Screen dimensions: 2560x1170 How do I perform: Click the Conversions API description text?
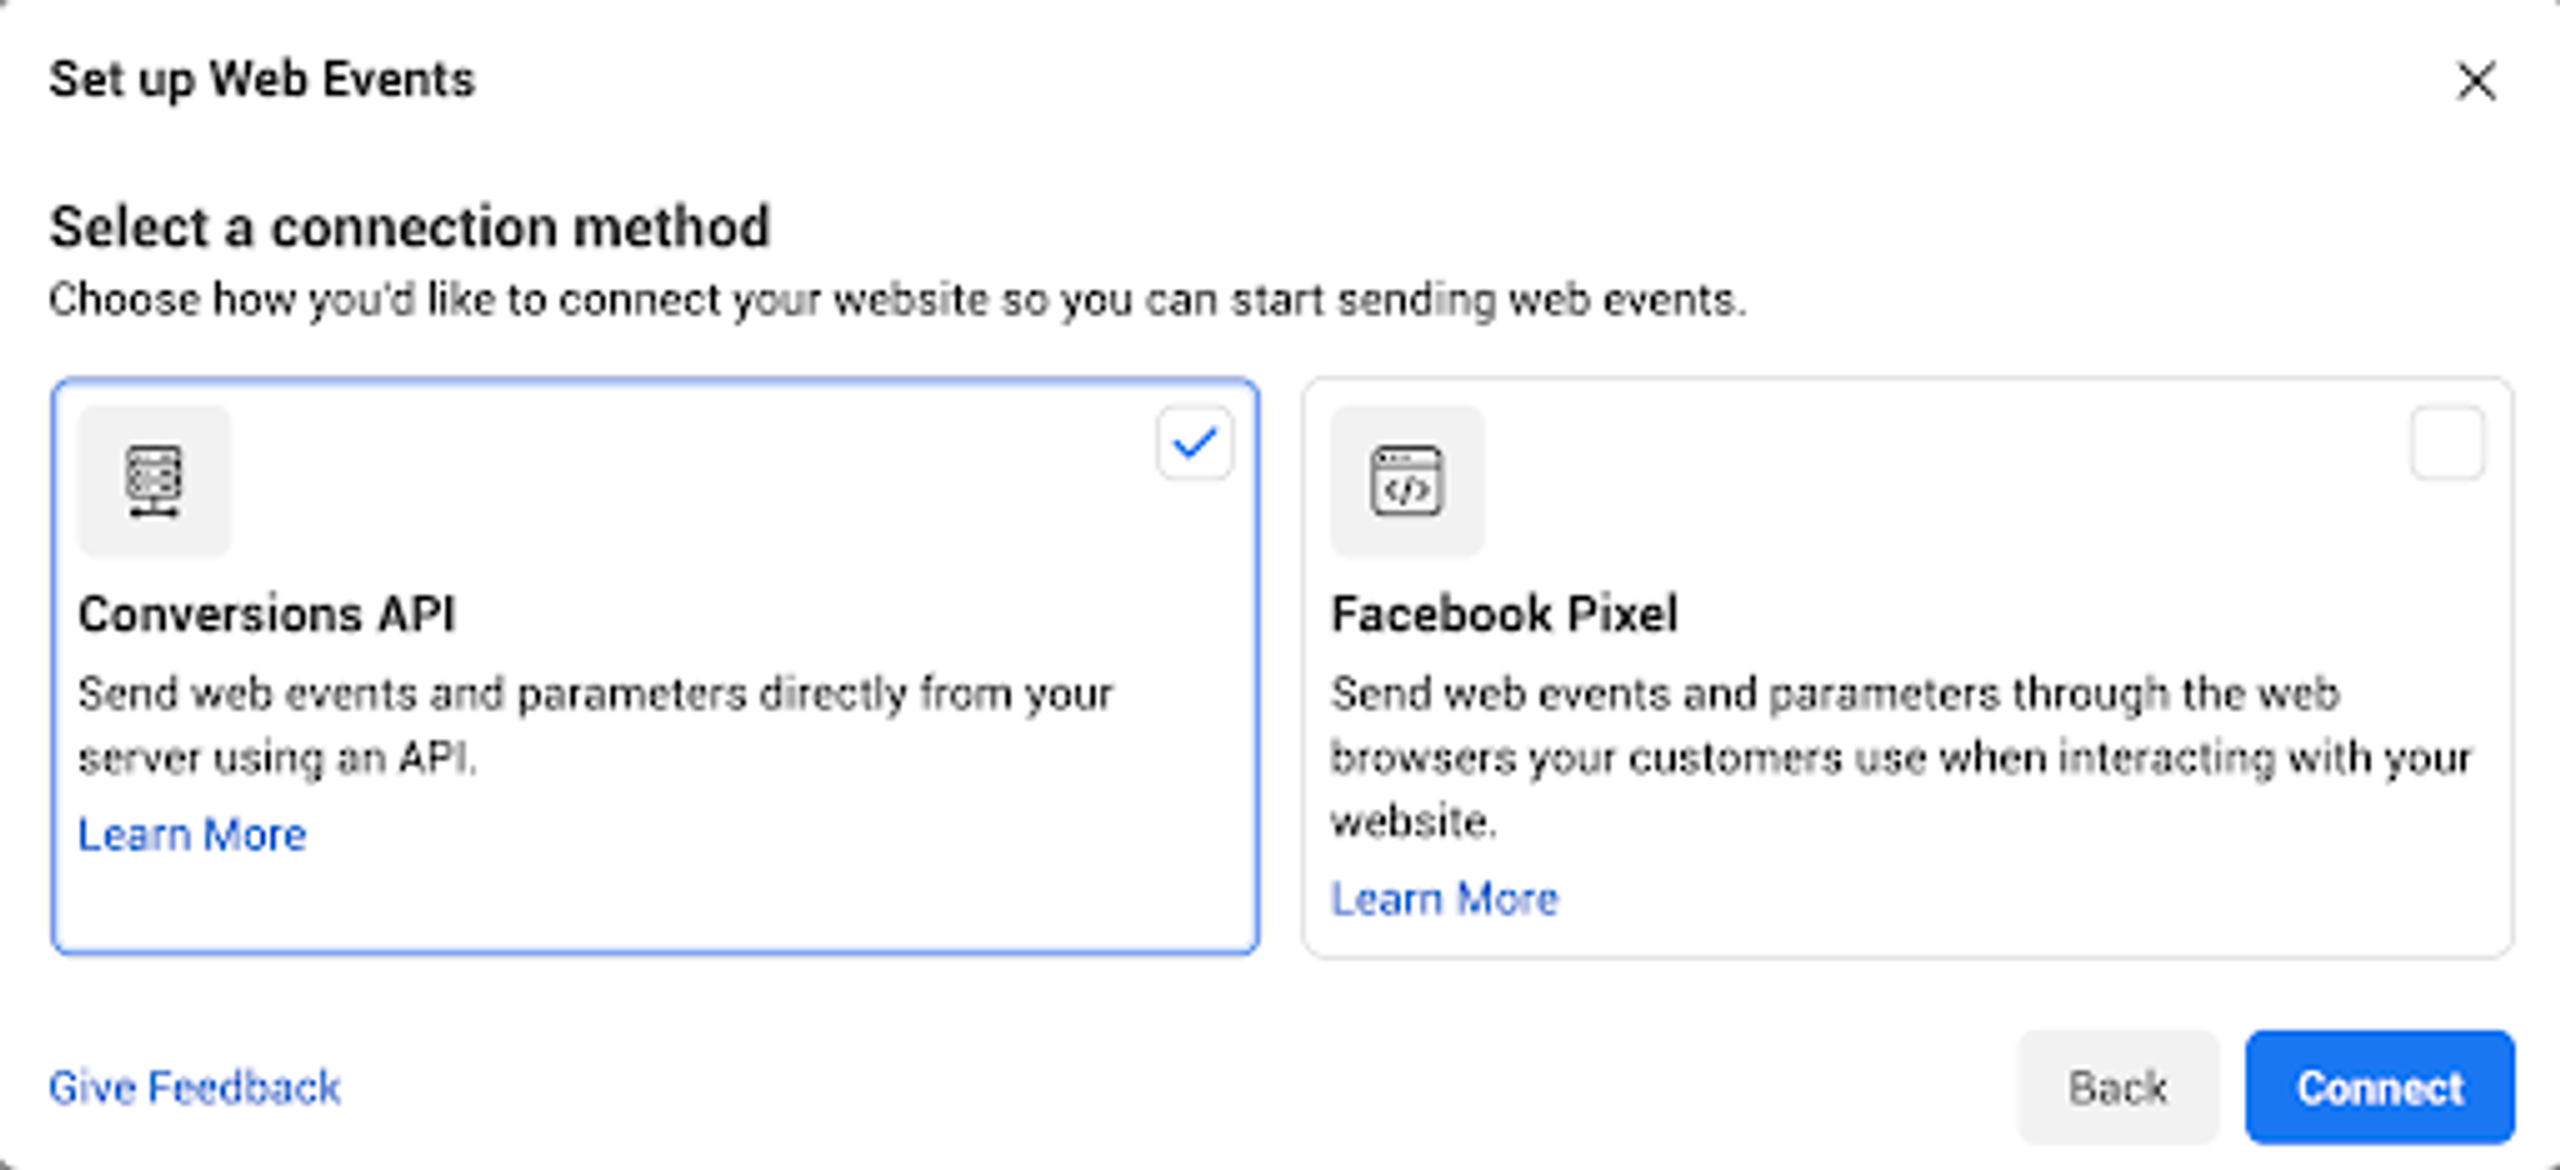pyautogui.click(x=596, y=726)
